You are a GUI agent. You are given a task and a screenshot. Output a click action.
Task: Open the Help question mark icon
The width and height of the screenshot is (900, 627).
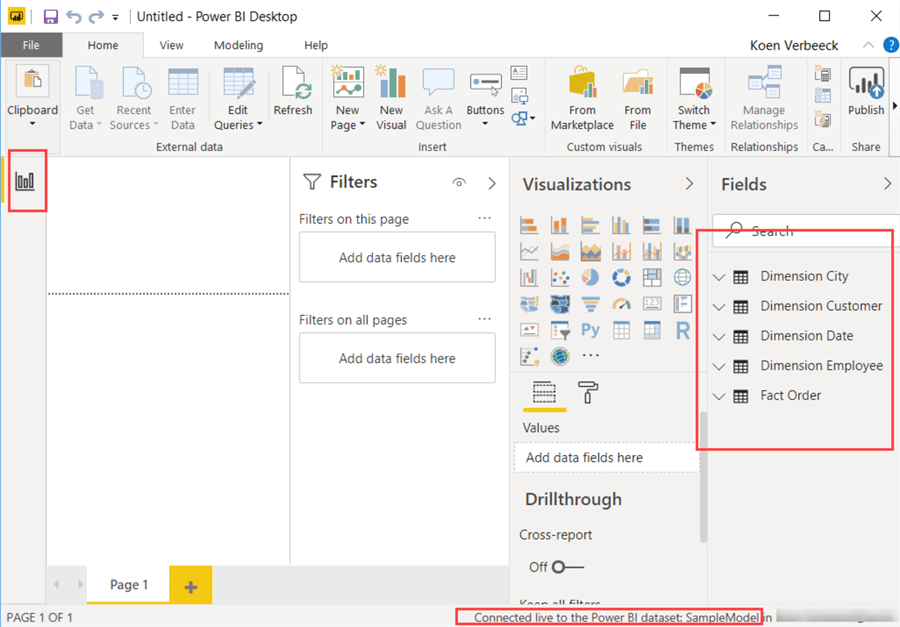click(891, 45)
